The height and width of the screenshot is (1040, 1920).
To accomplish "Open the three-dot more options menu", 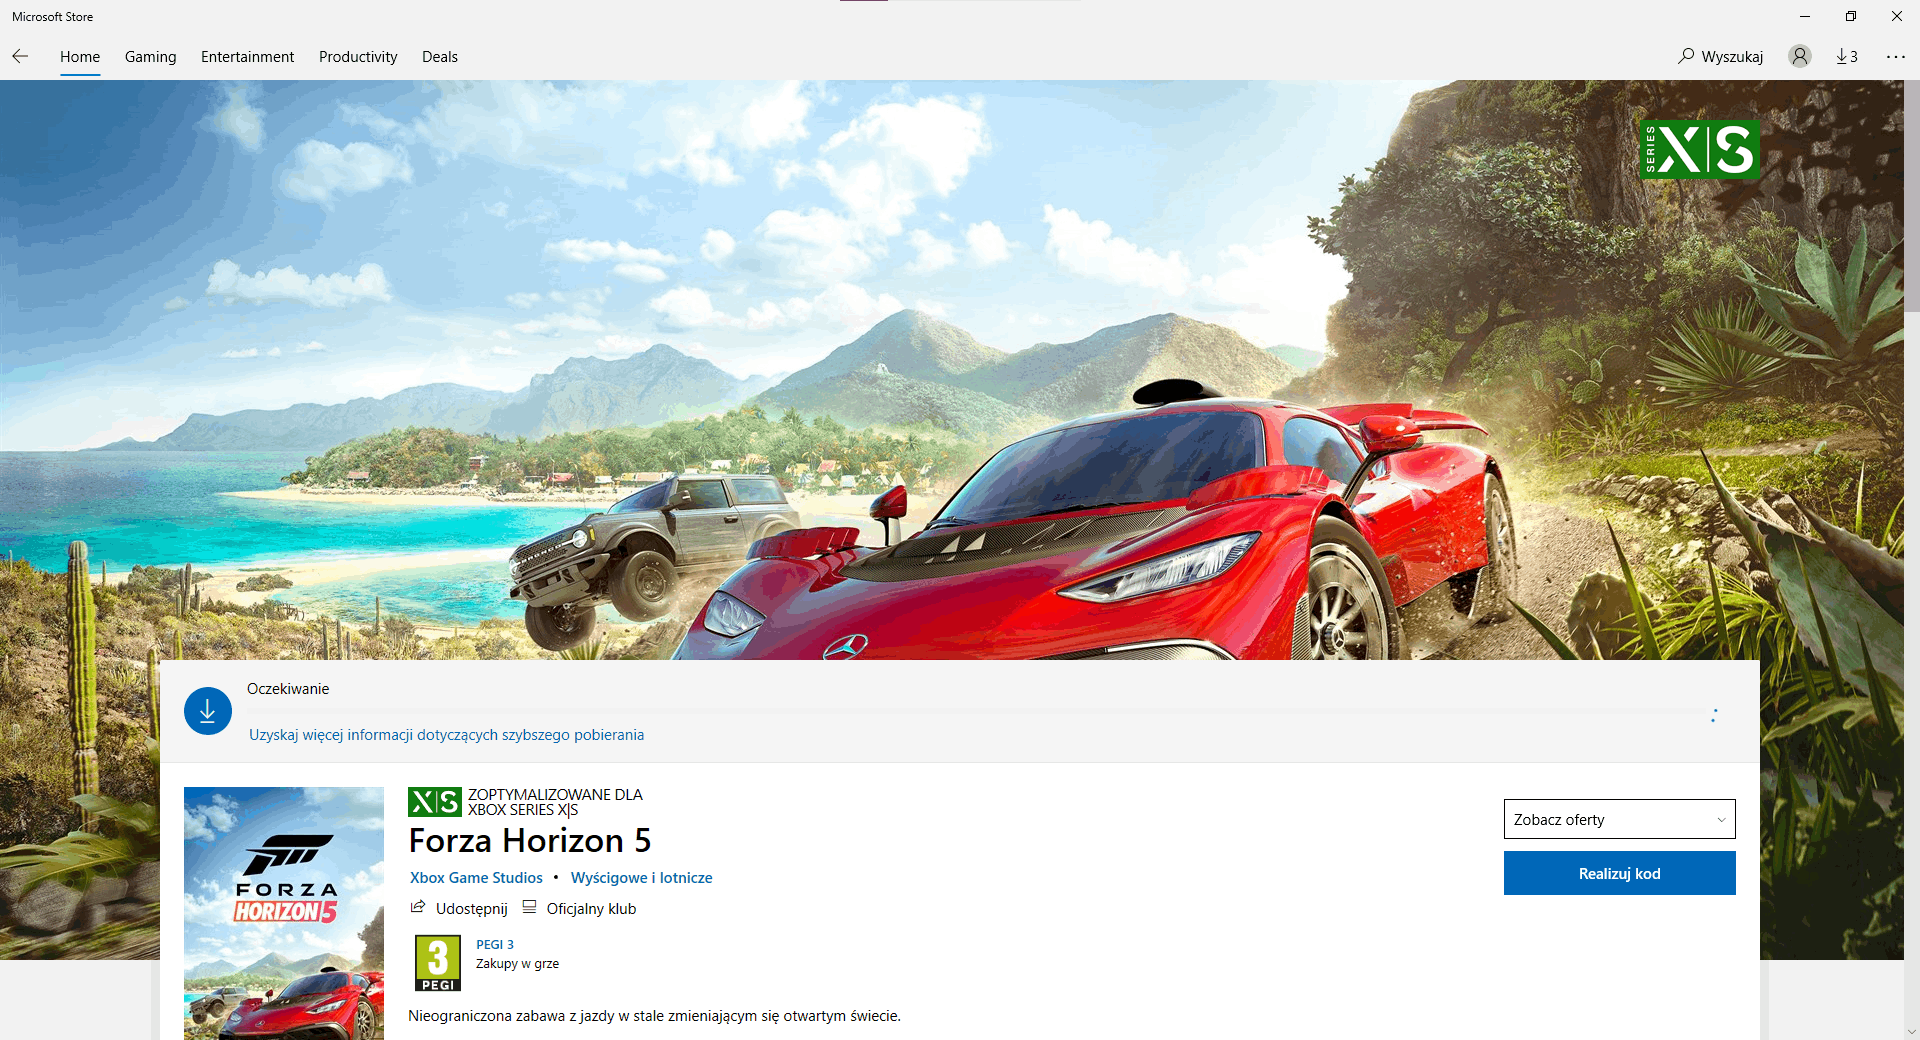I will [x=1896, y=56].
